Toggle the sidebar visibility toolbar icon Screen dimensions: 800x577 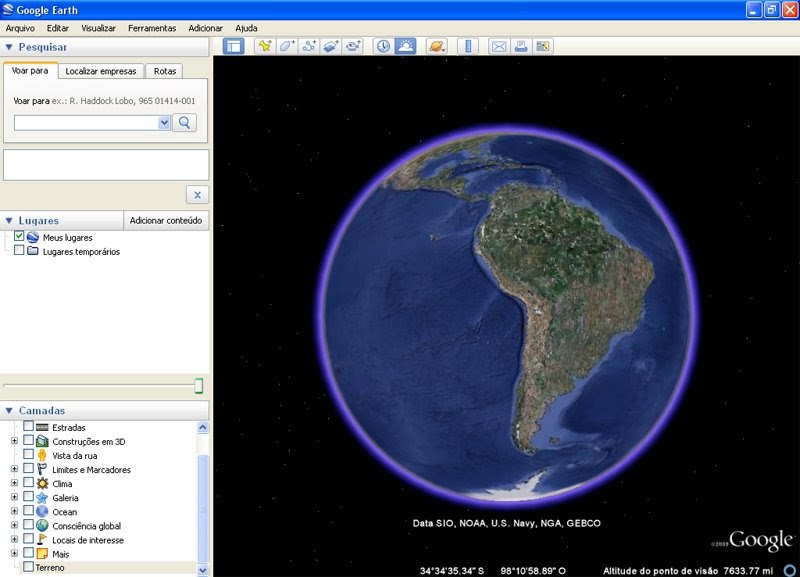pos(234,46)
